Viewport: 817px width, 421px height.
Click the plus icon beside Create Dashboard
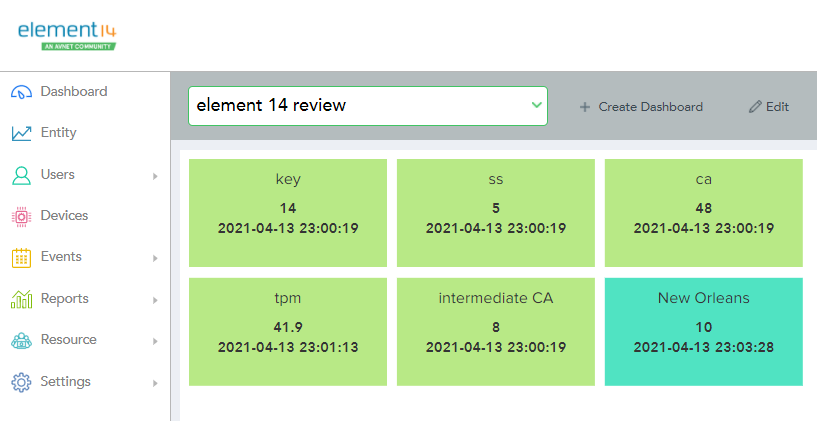(x=585, y=107)
